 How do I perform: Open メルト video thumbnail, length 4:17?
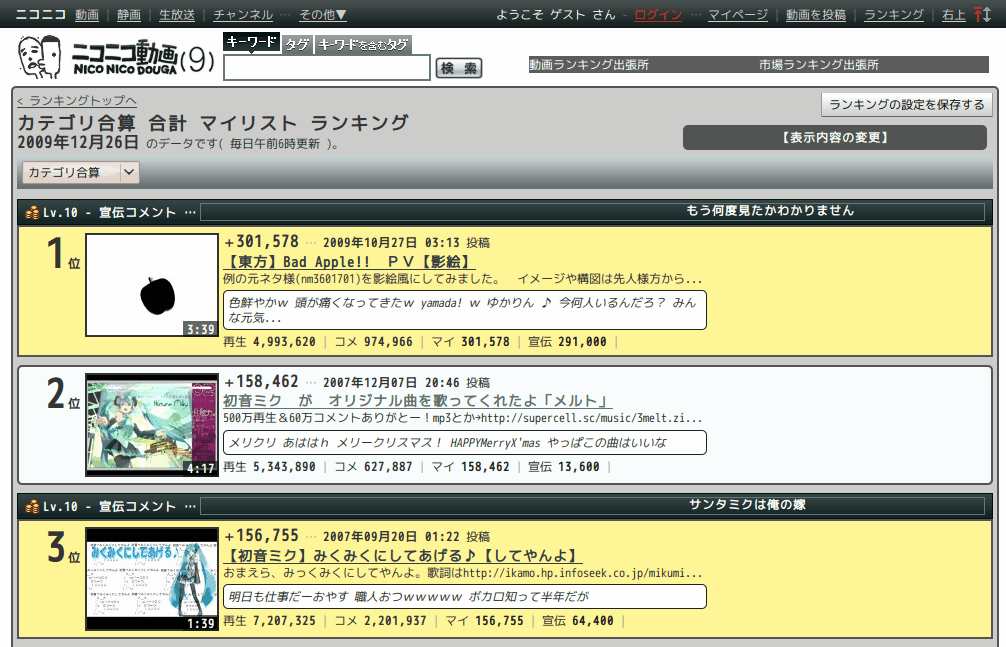(x=152, y=425)
